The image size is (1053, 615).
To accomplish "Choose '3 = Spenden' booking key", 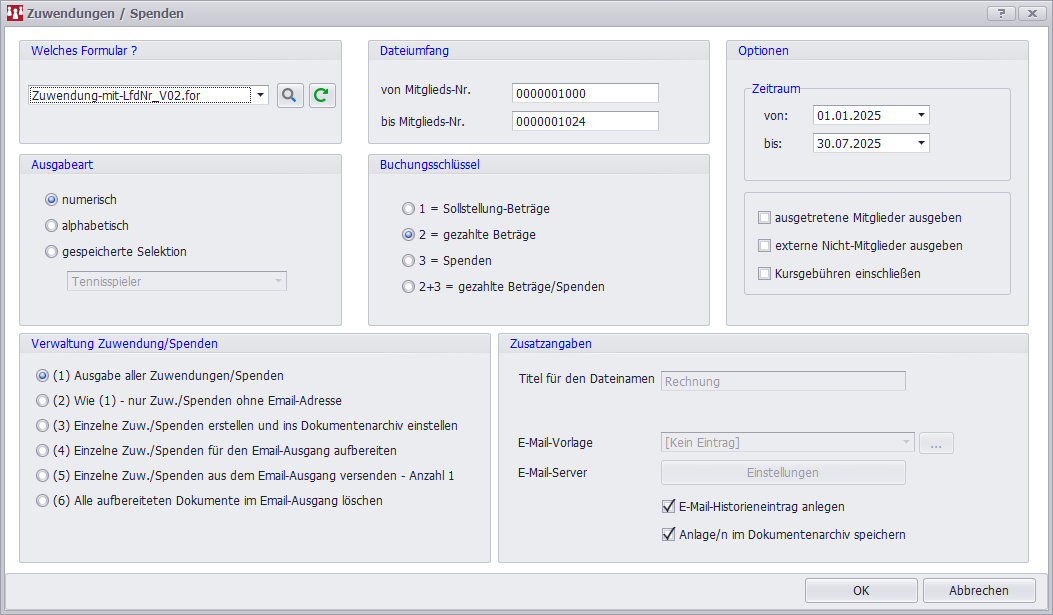I will tap(408, 261).
